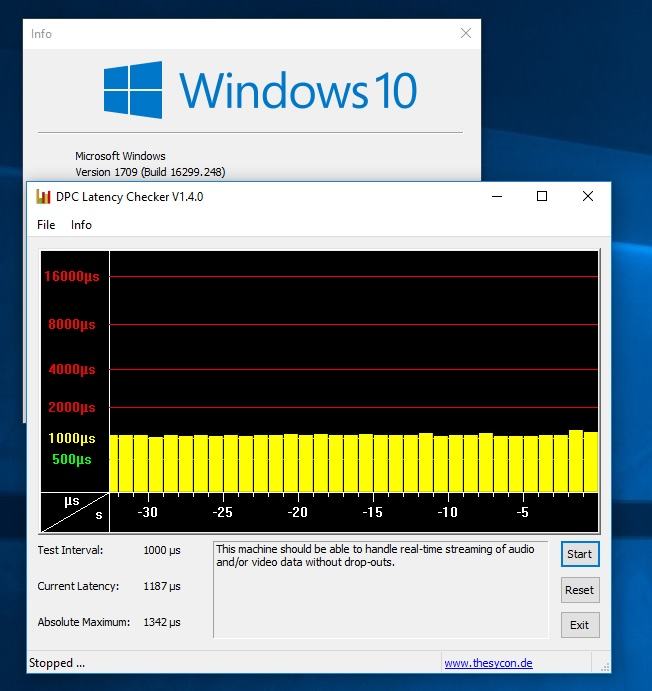Click the 1000µs axis label

pyautogui.click(x=72, y=438)
